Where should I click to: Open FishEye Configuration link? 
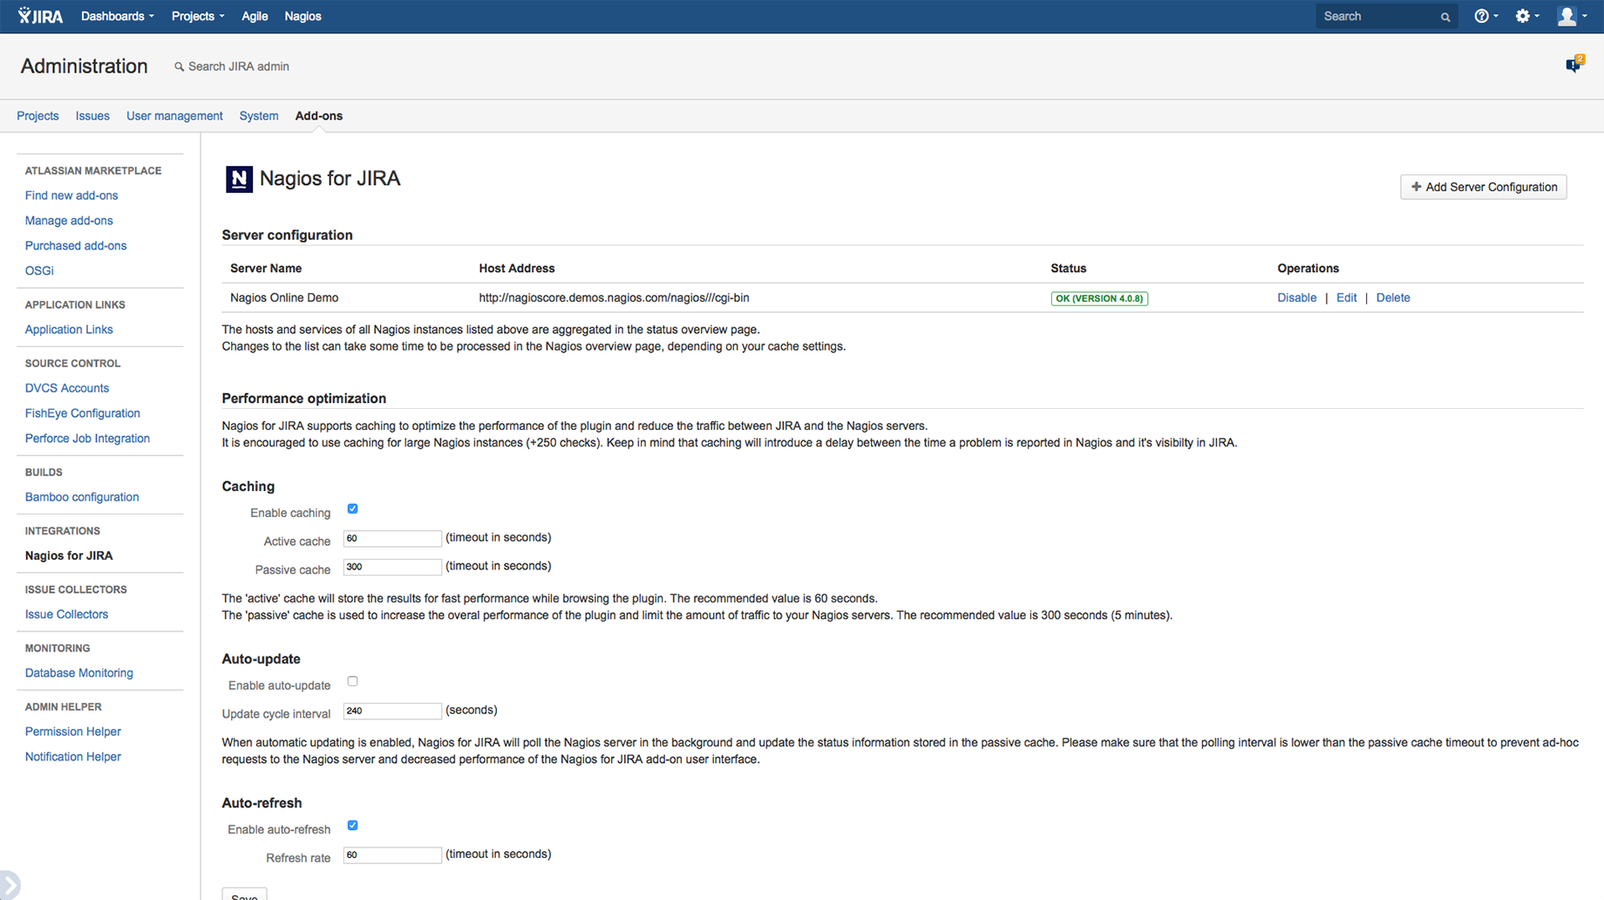pos(82,414)
